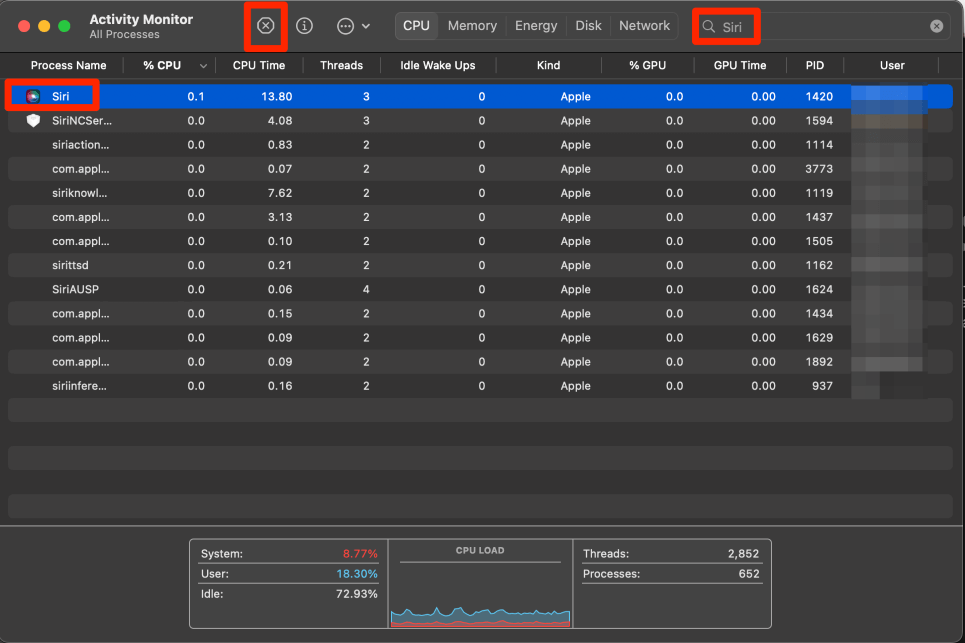This screenshot has width=965, height=643.
Task: Toggle the % CPU column sort arrow
Action: (204, 66)
